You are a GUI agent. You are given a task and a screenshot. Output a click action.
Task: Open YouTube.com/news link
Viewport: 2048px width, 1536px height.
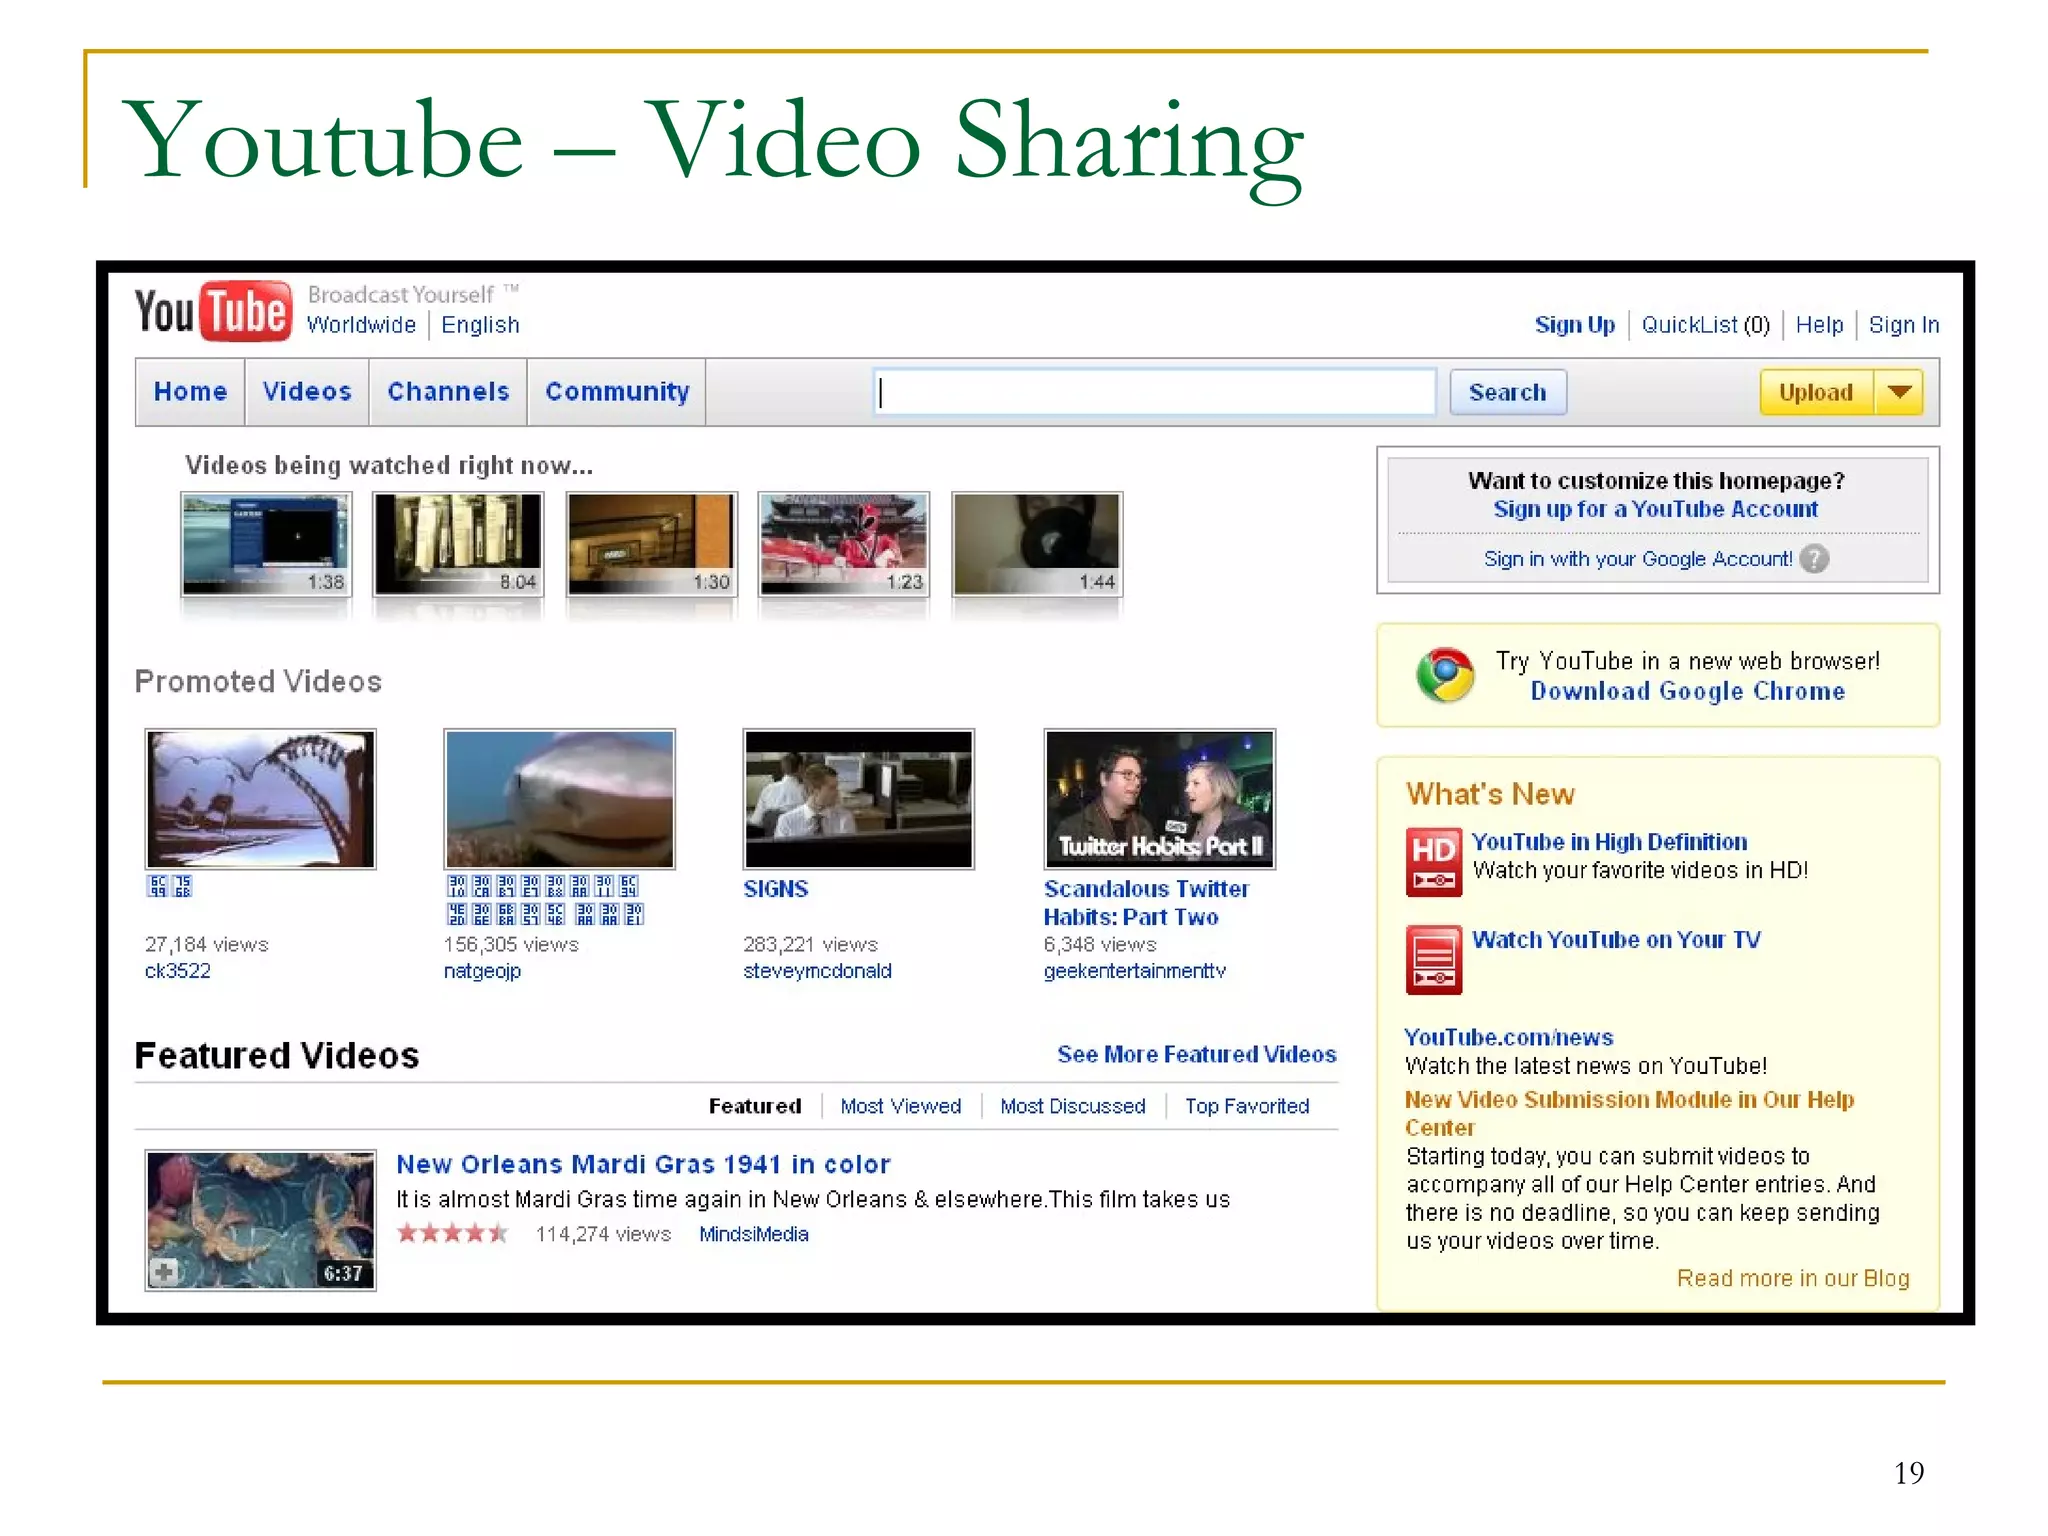1508,1038
